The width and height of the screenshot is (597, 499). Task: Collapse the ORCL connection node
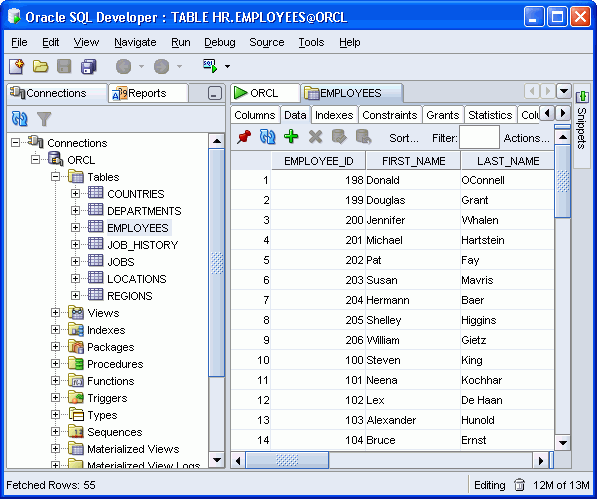[x=35, y=159]
